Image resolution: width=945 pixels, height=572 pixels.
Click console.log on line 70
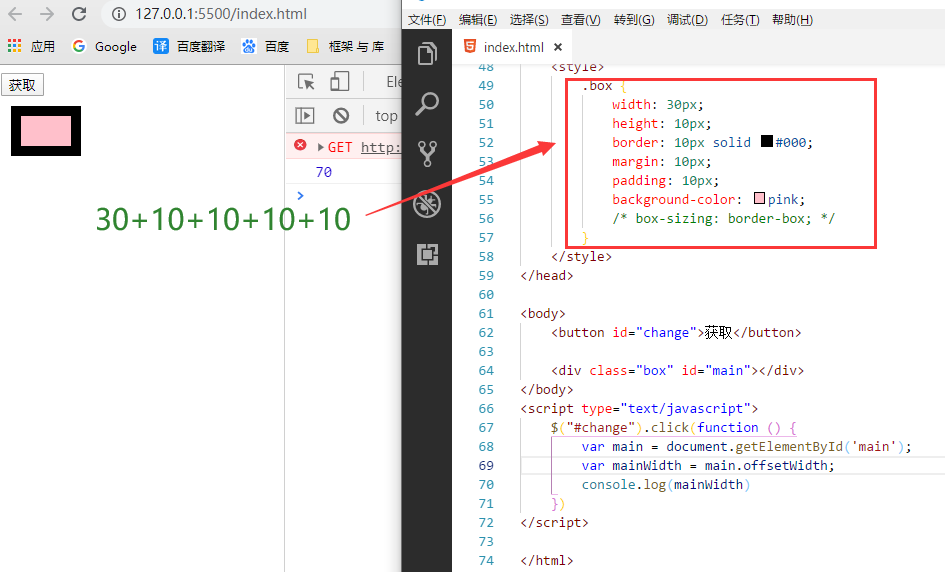coord(623,485)
